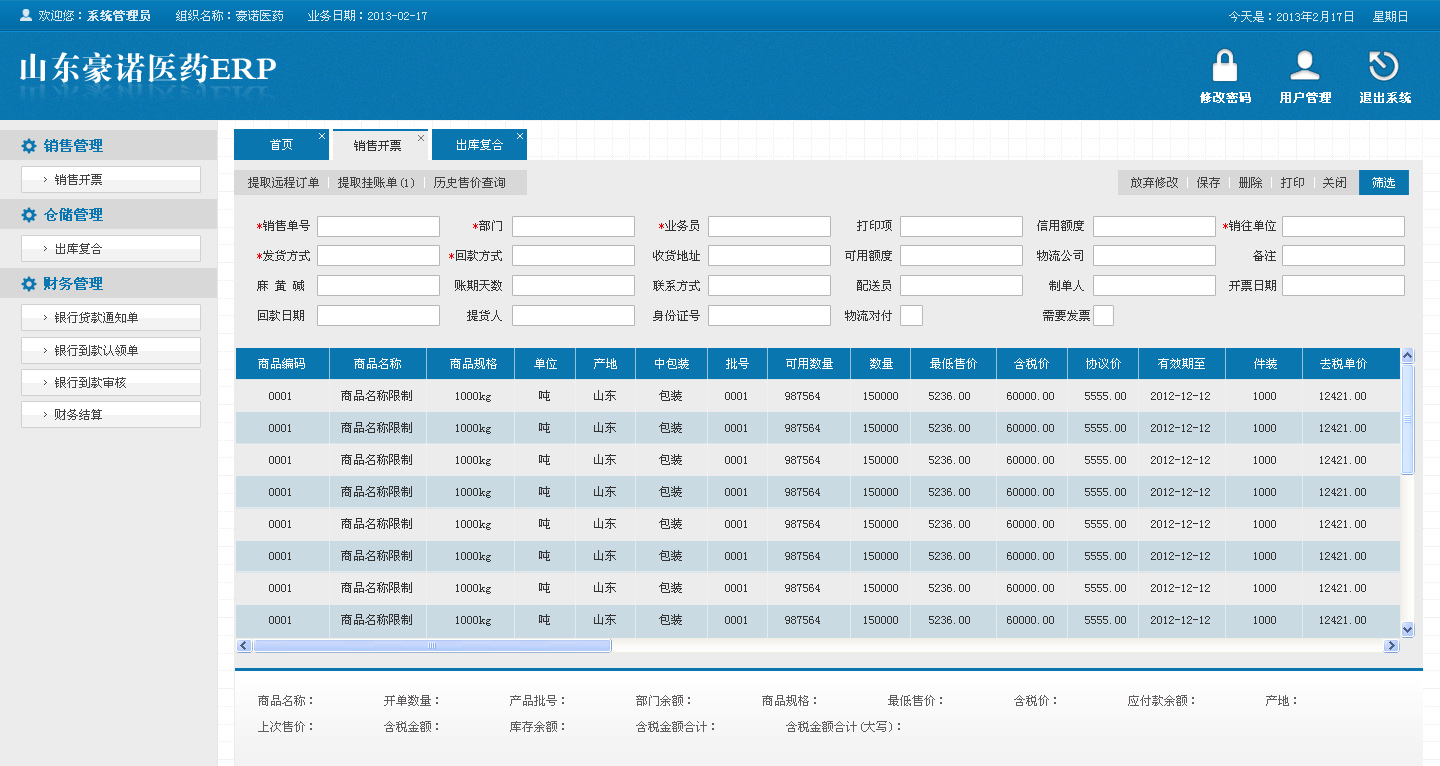Open 银行贷款通知单 in sidebar

coord(111,318)
